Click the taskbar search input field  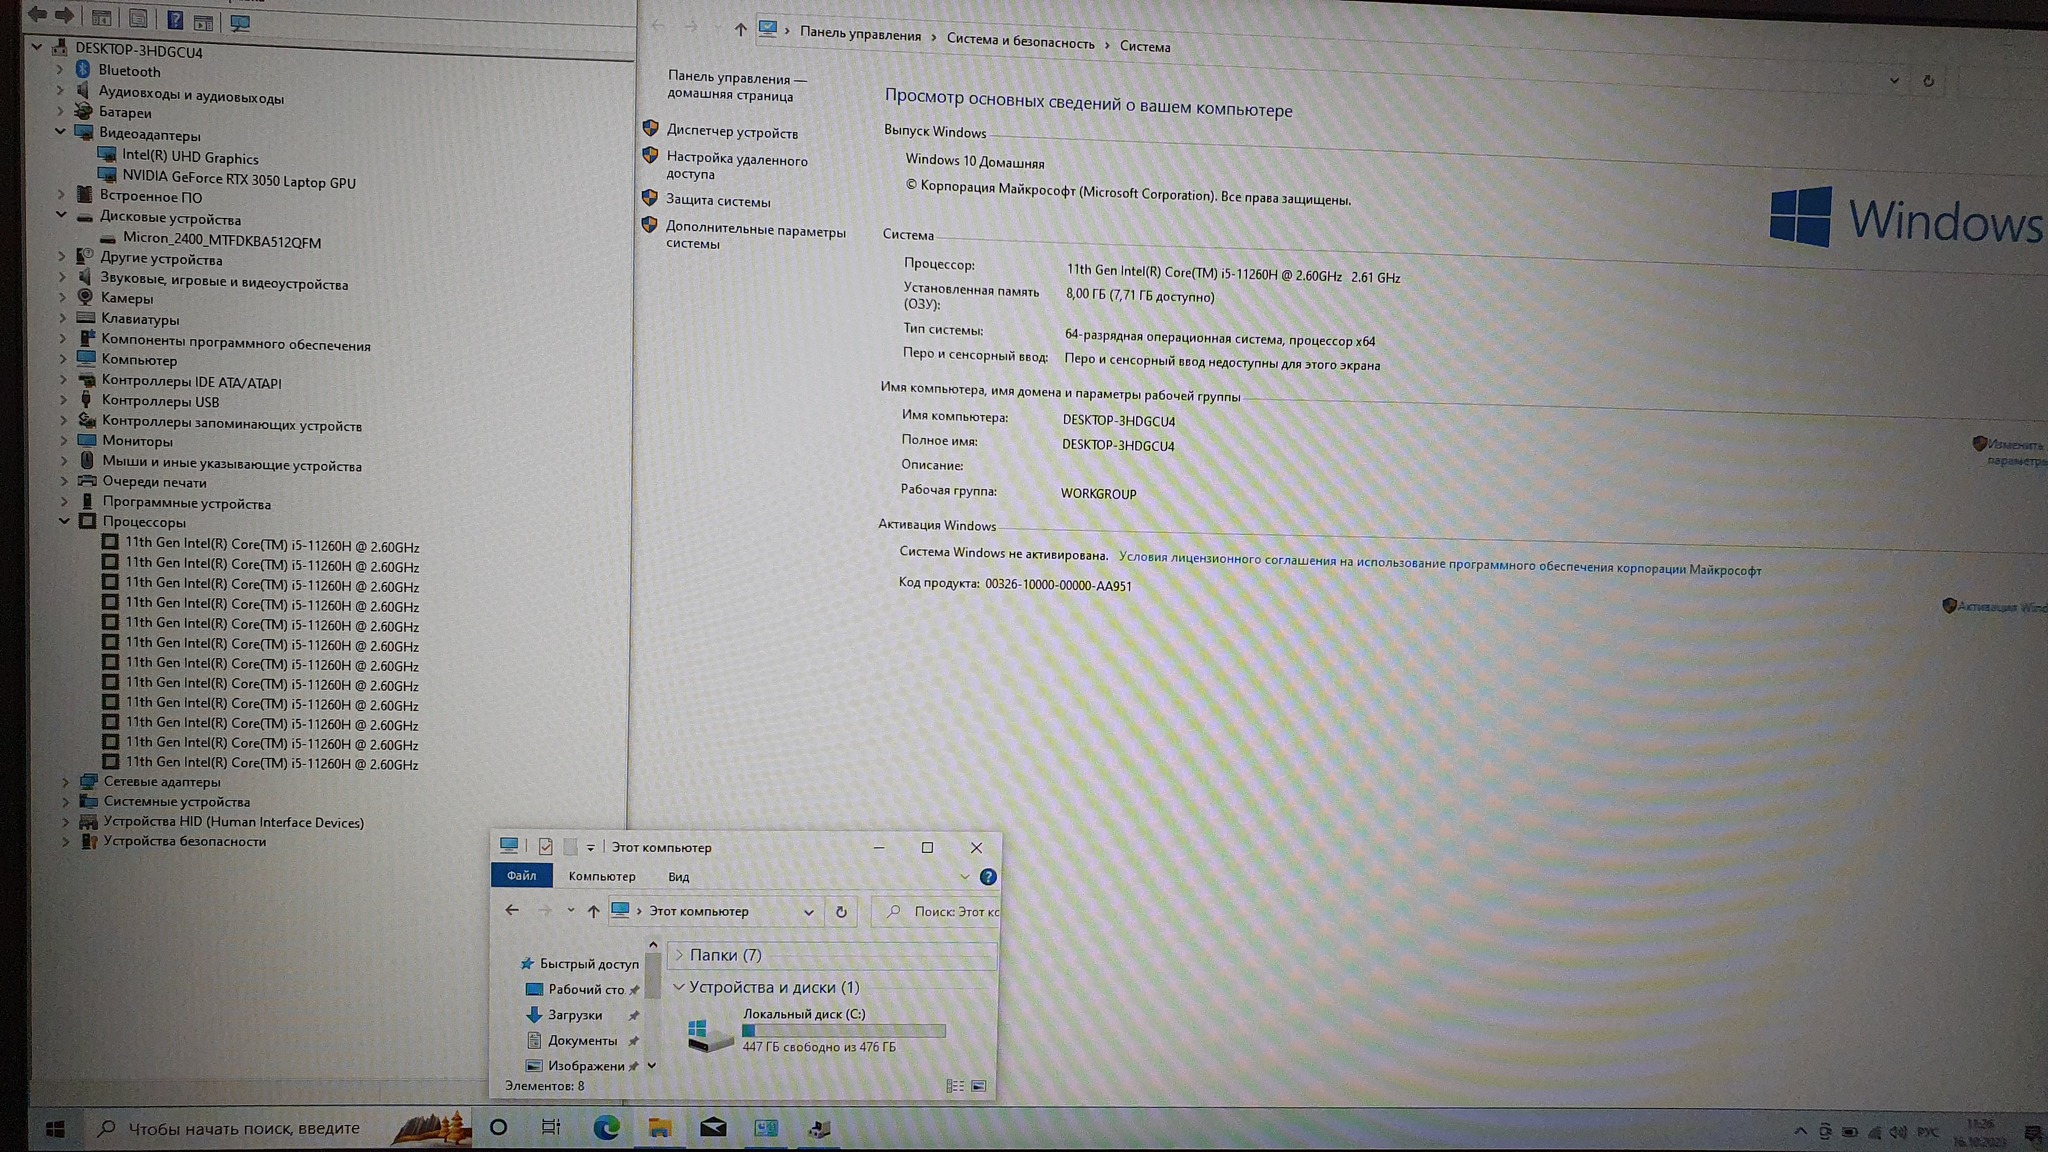click(244, 1128)
